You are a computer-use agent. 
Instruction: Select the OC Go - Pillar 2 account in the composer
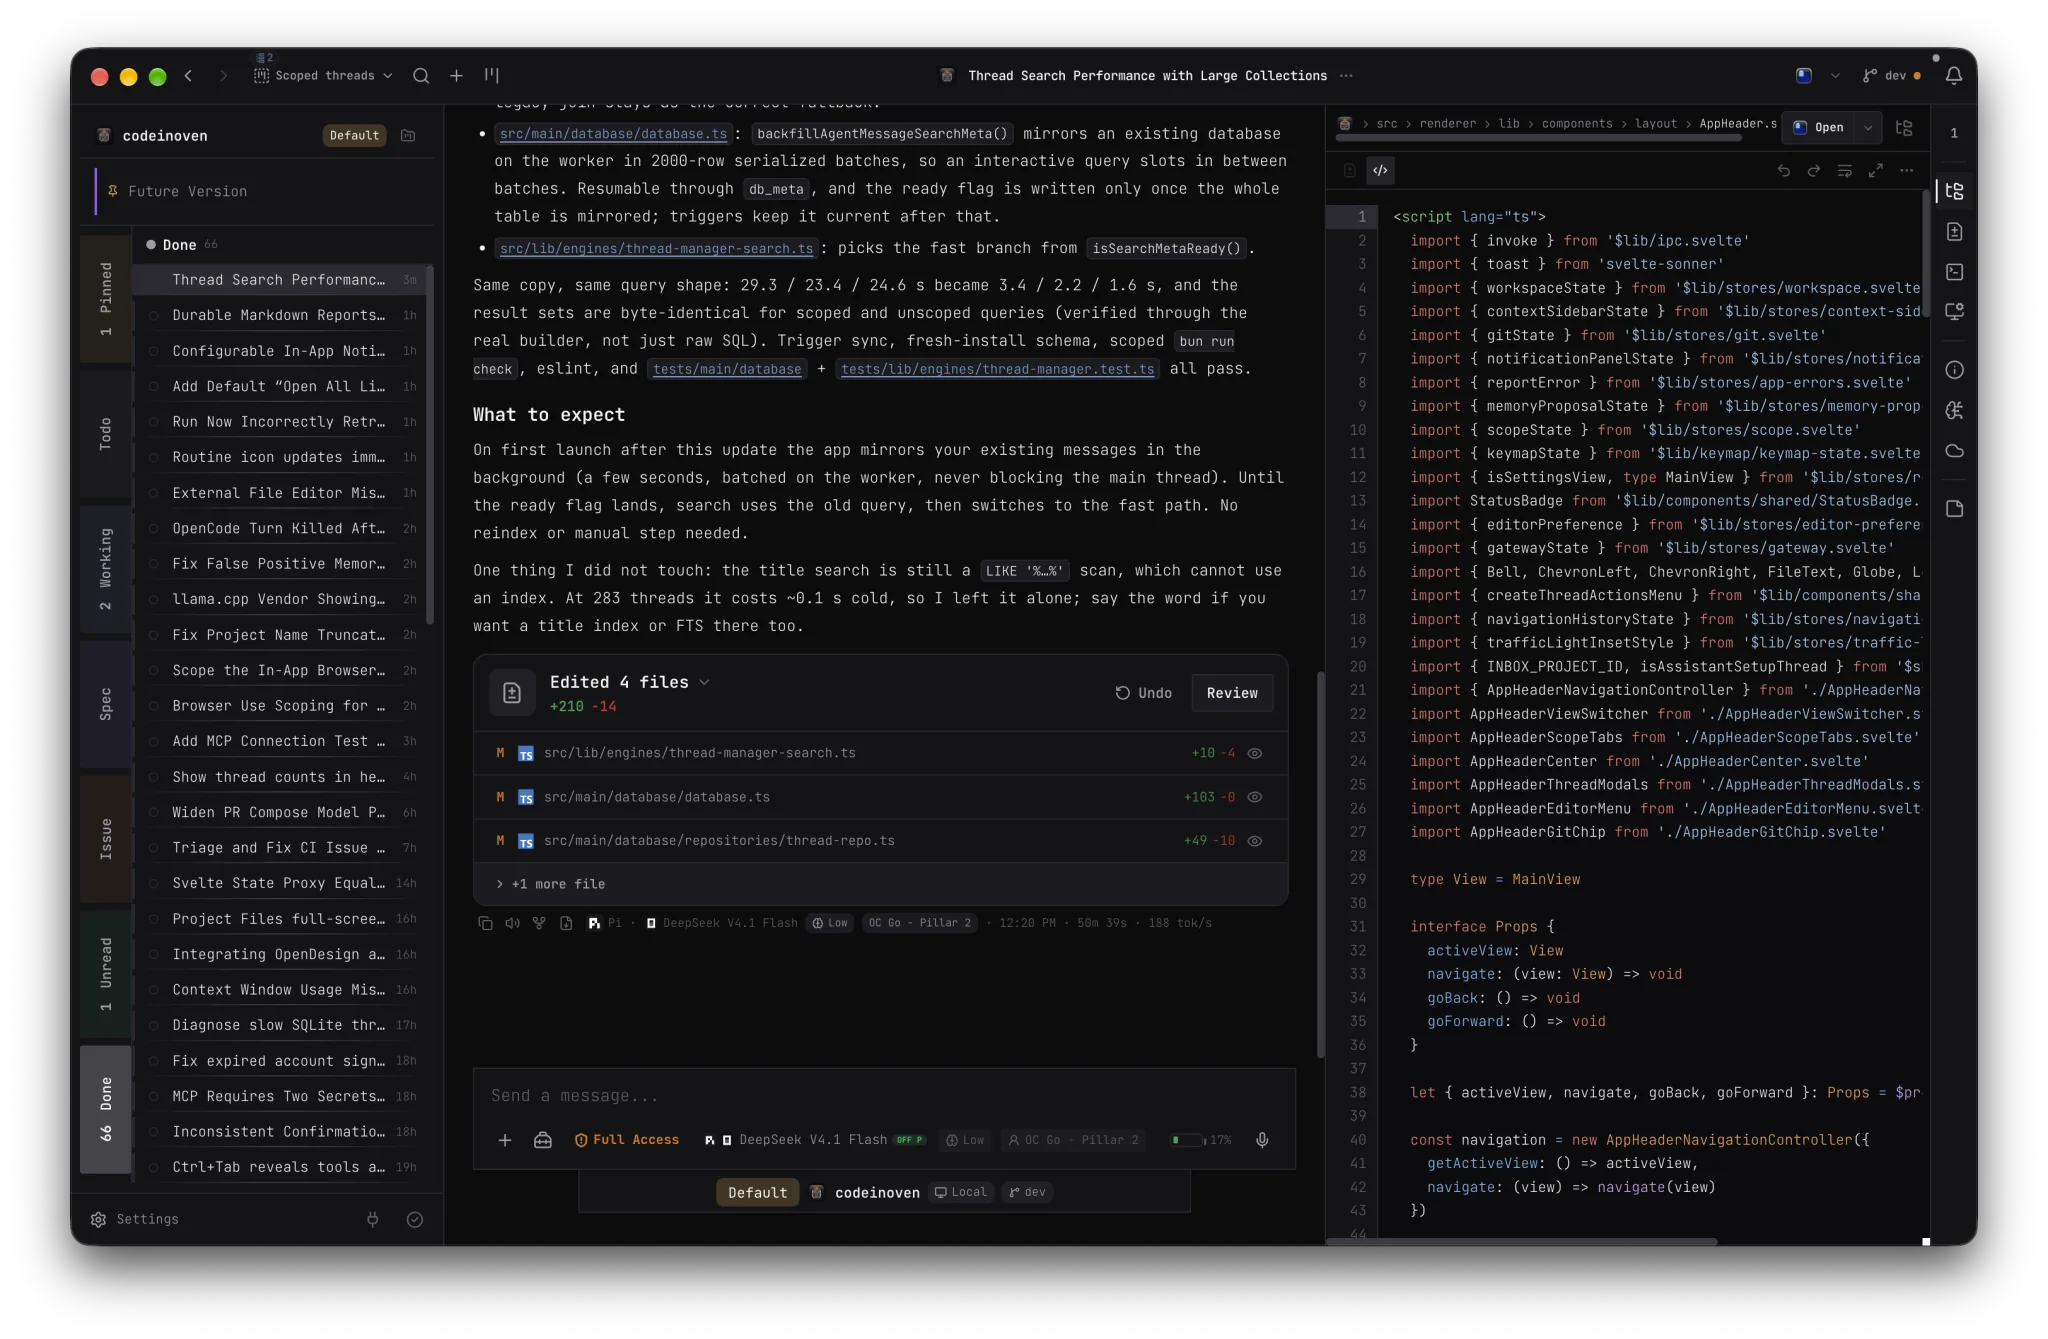(1073, 1140)
